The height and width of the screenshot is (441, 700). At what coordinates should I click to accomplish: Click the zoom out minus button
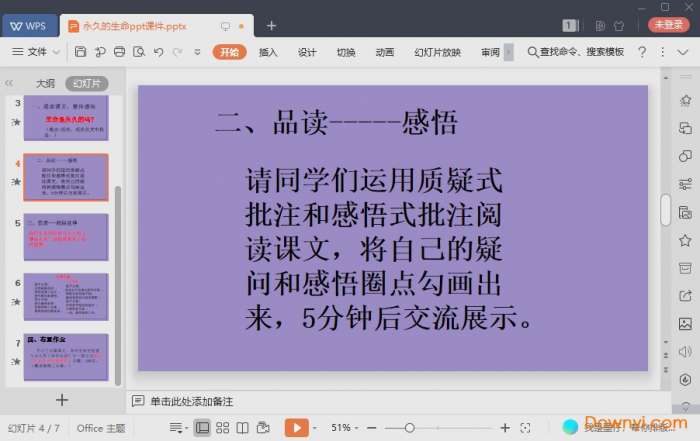coord(371,428)
